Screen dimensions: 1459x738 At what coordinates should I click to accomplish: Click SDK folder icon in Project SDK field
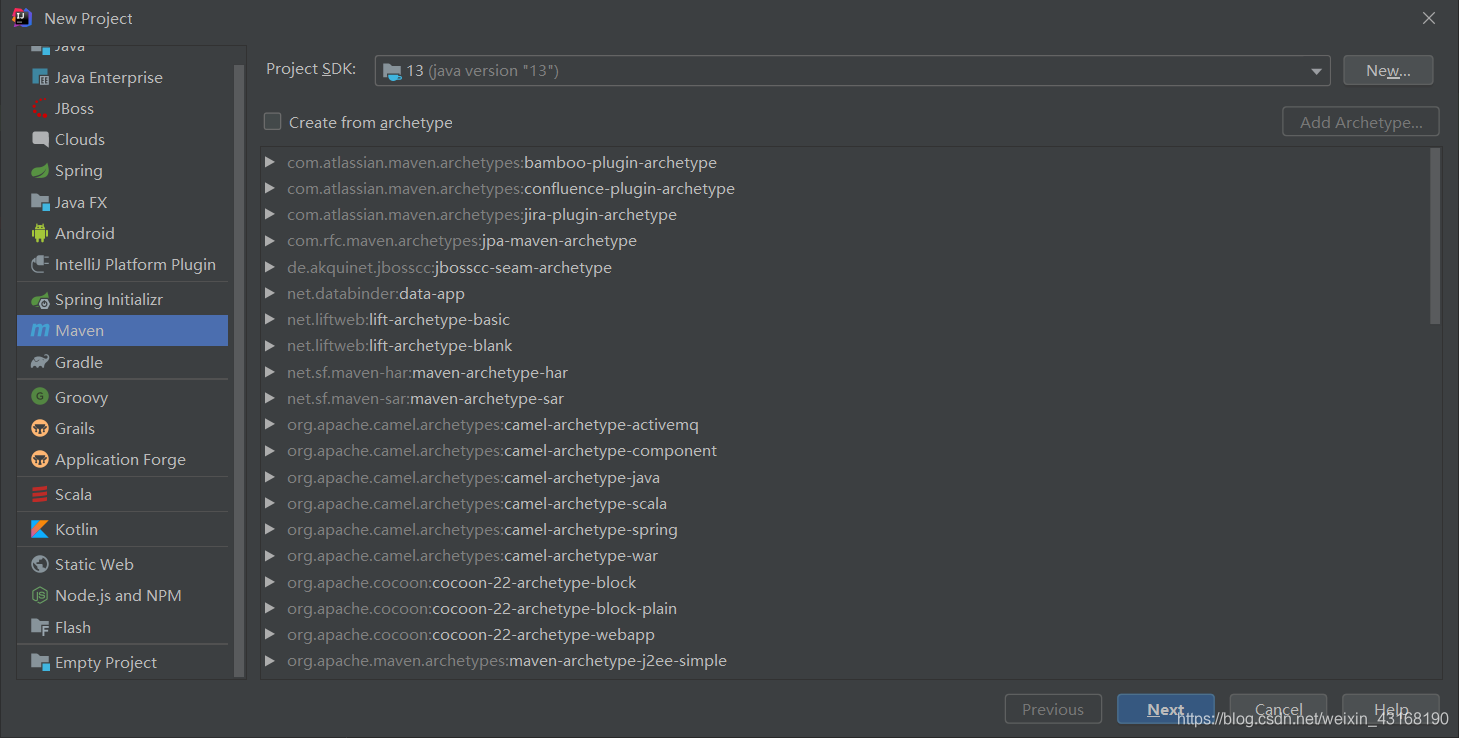(x=393, y=71)
